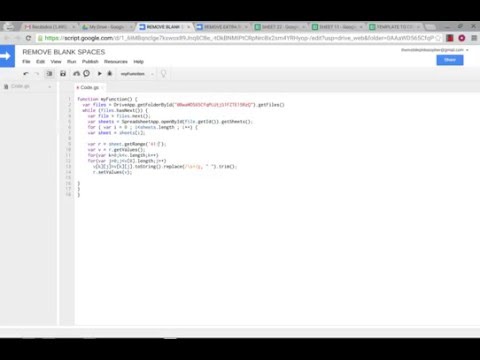The width and height of the screenshot is (480, 360).
Task: Close the REMOVE BLANK browser tab
Action: 189,27
